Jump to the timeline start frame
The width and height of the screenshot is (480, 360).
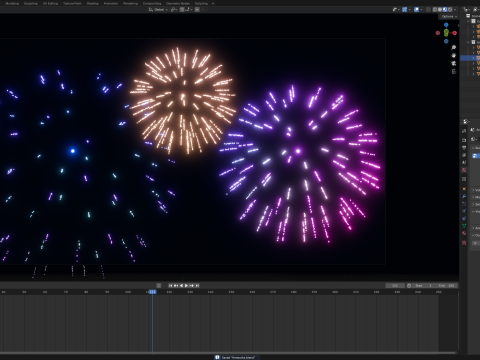[x=171, y=286]
